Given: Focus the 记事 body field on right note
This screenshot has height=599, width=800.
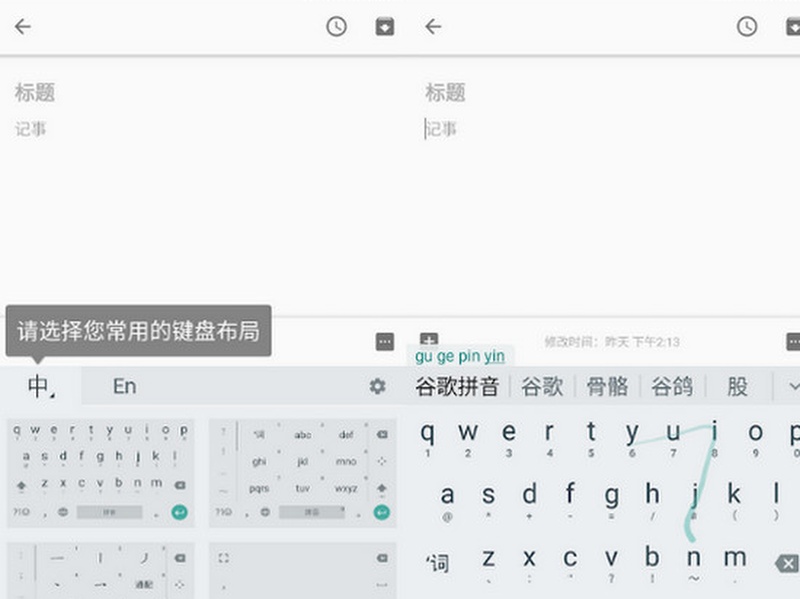Looking at the screenshot, I should 441,129.
